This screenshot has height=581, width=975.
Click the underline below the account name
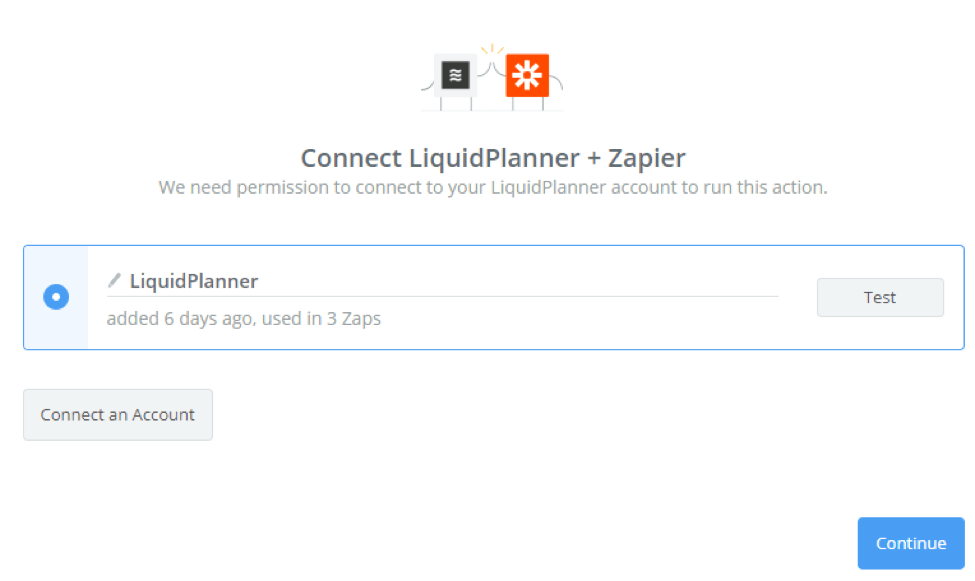[442, 297]
